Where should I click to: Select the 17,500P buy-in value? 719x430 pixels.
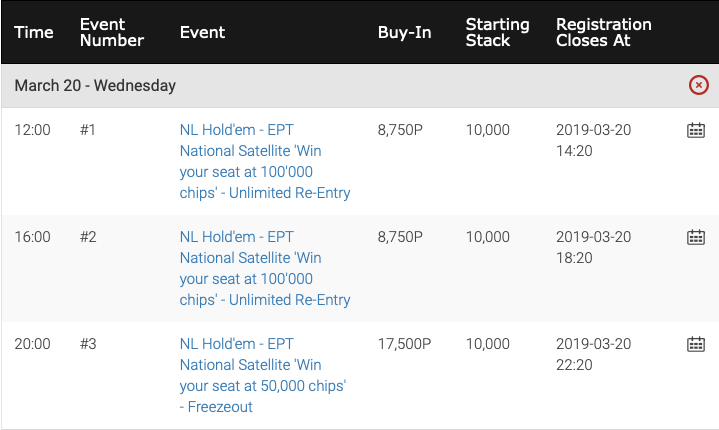tap(404, 344)
